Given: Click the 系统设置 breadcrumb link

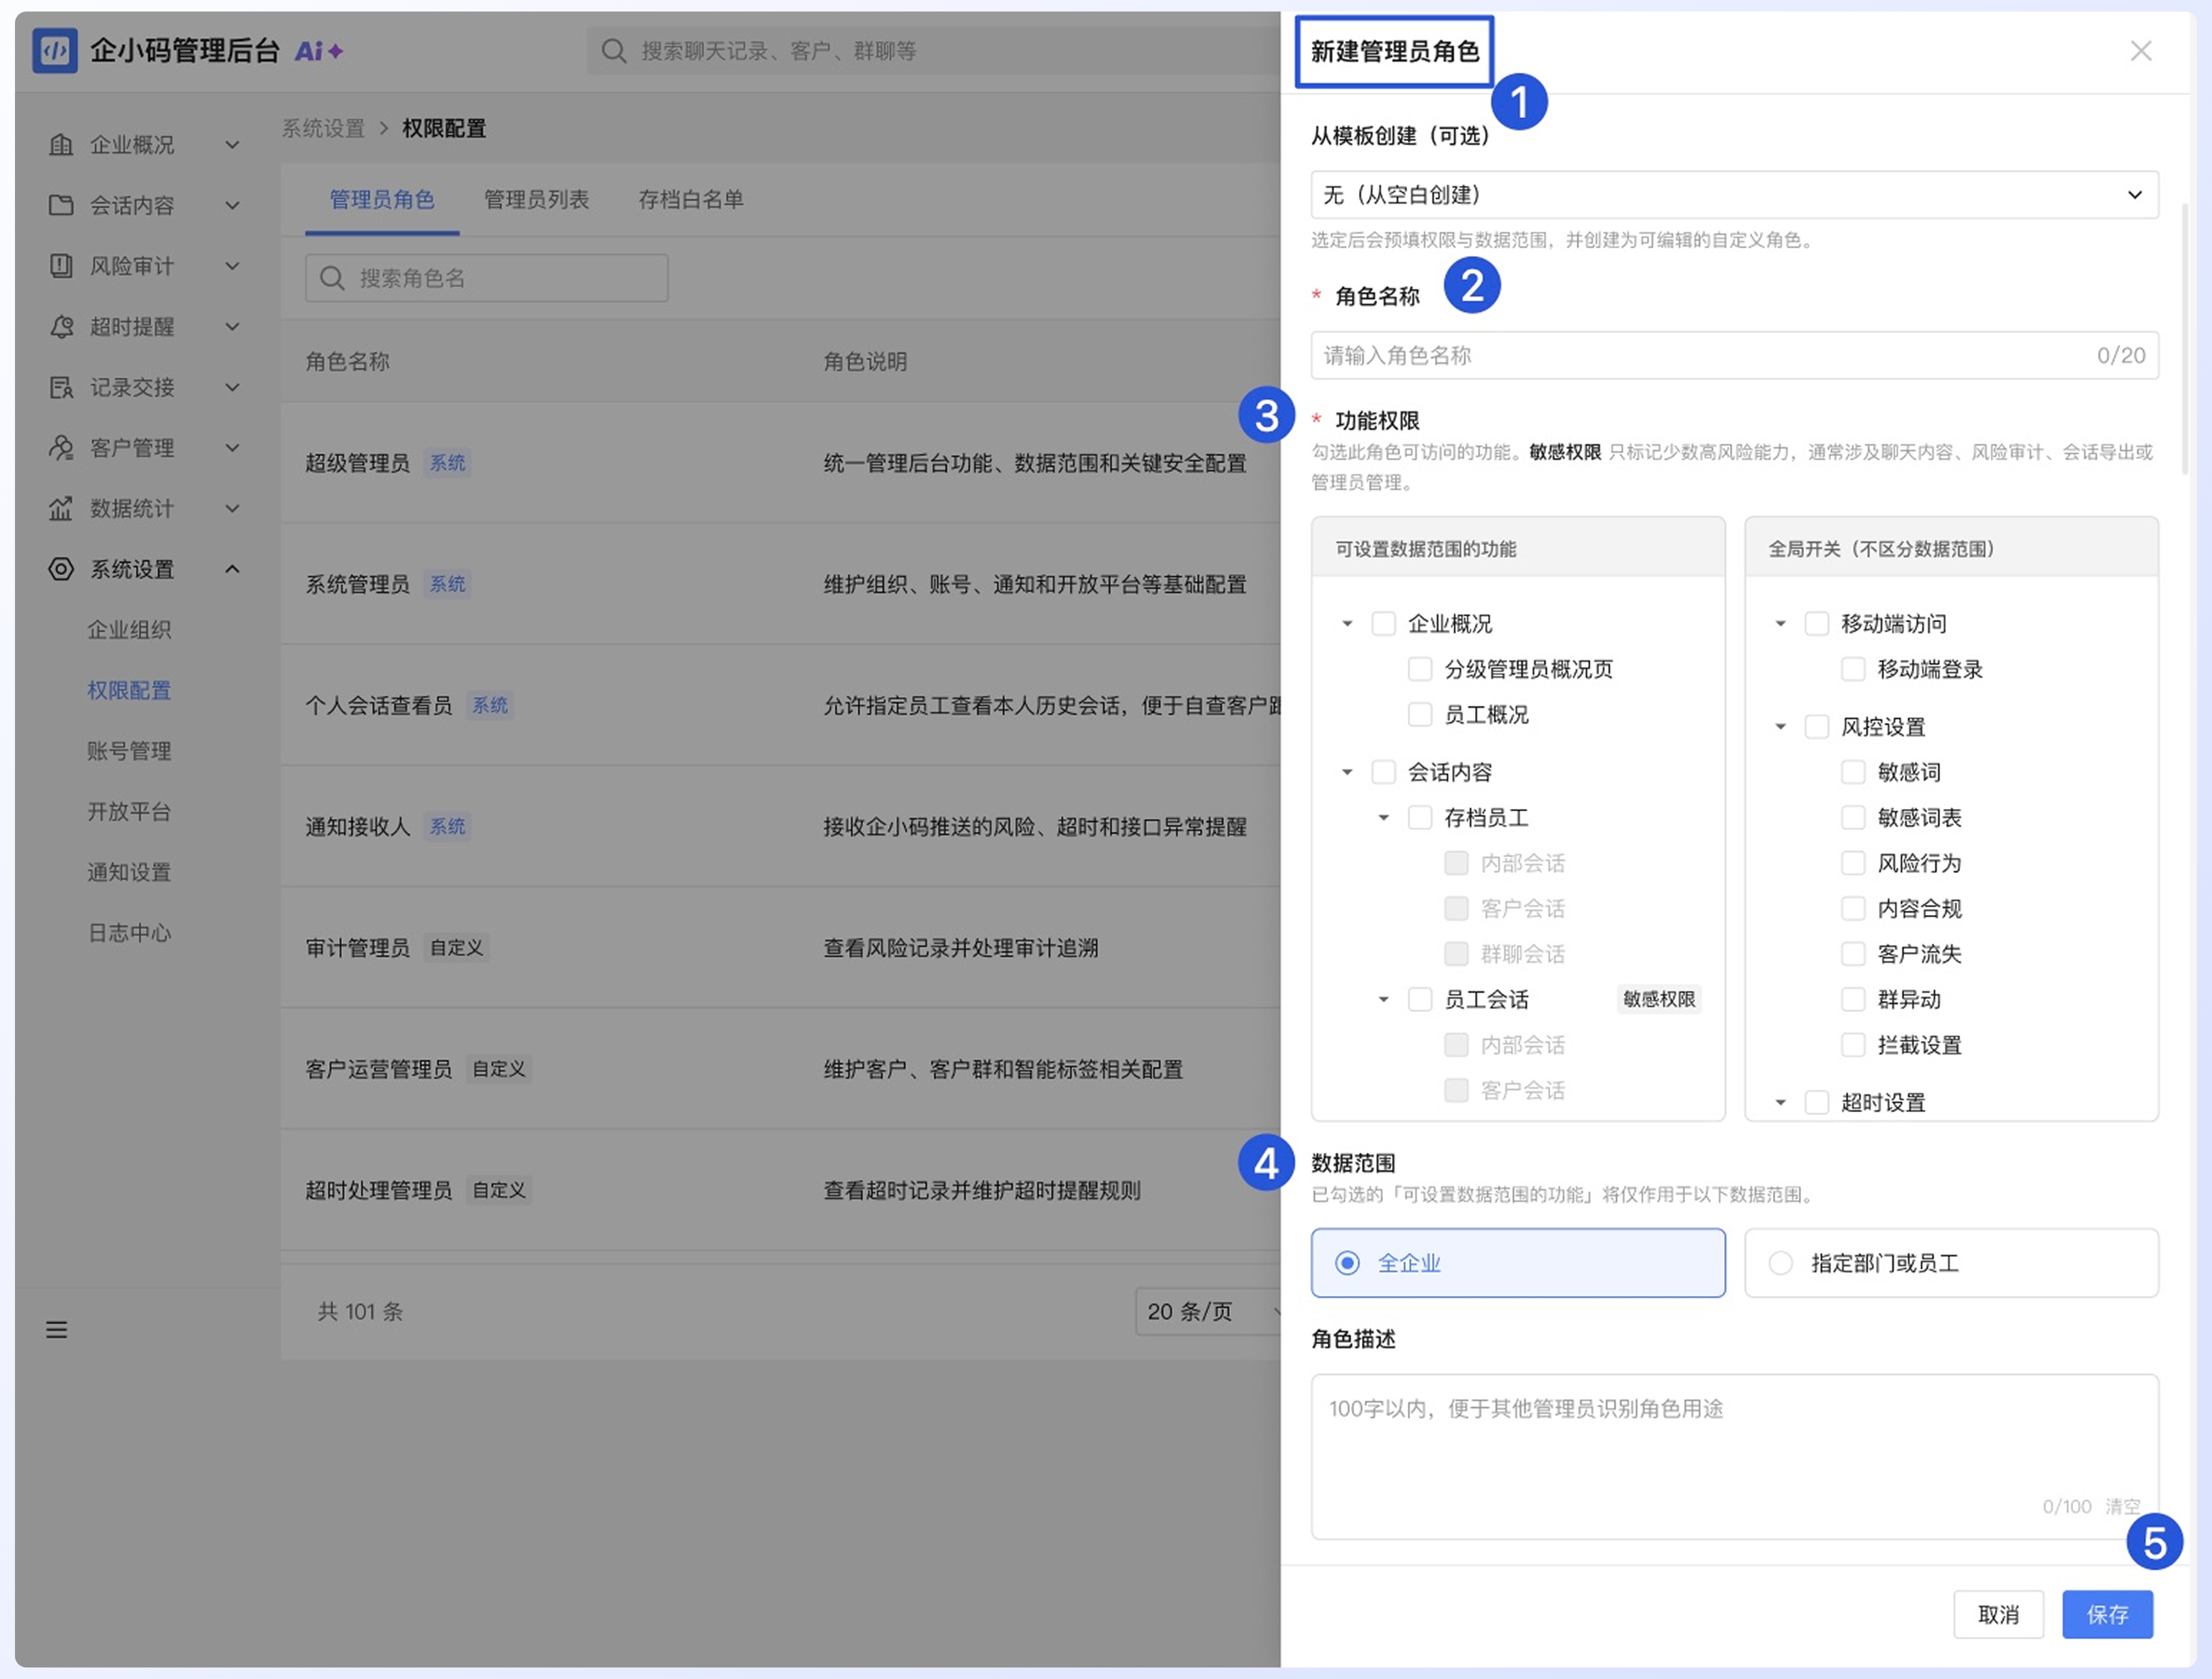Looking at the screenshot, I should (323, 129).
